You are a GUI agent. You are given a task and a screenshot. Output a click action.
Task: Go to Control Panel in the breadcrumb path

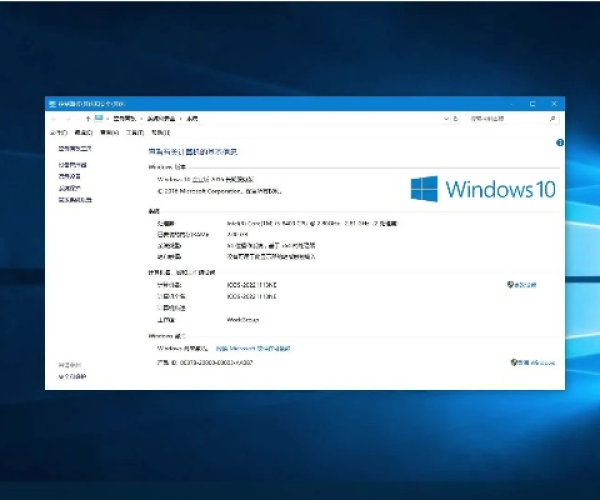tap(124, 119)
